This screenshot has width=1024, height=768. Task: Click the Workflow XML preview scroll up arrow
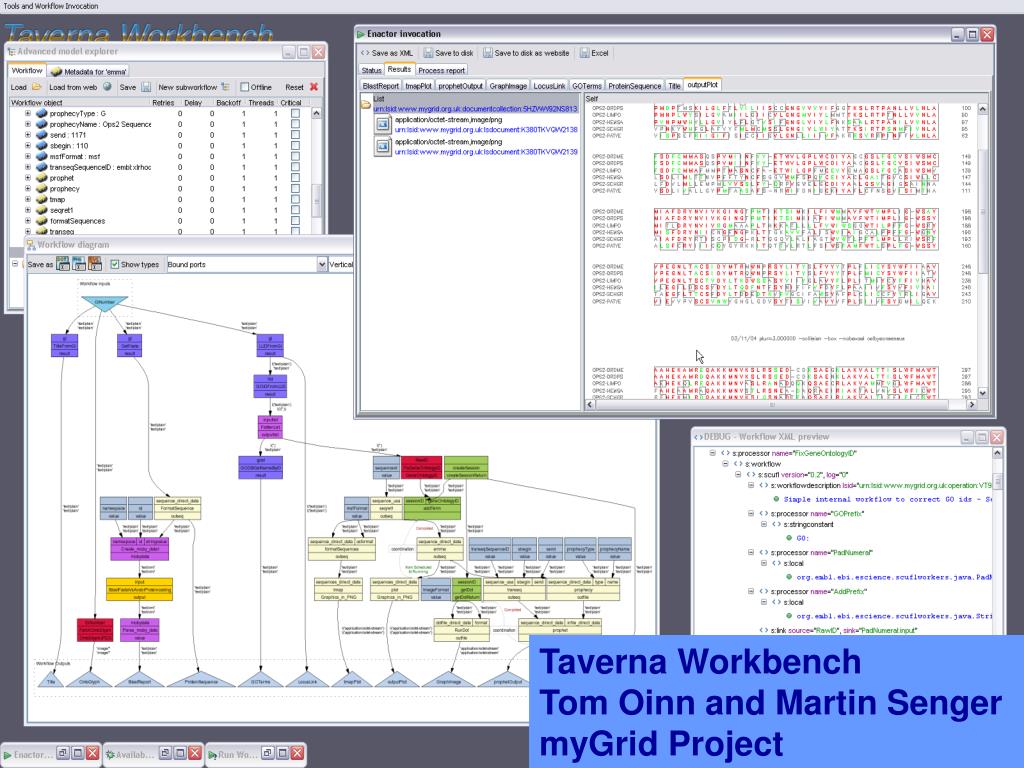(997, 453)
